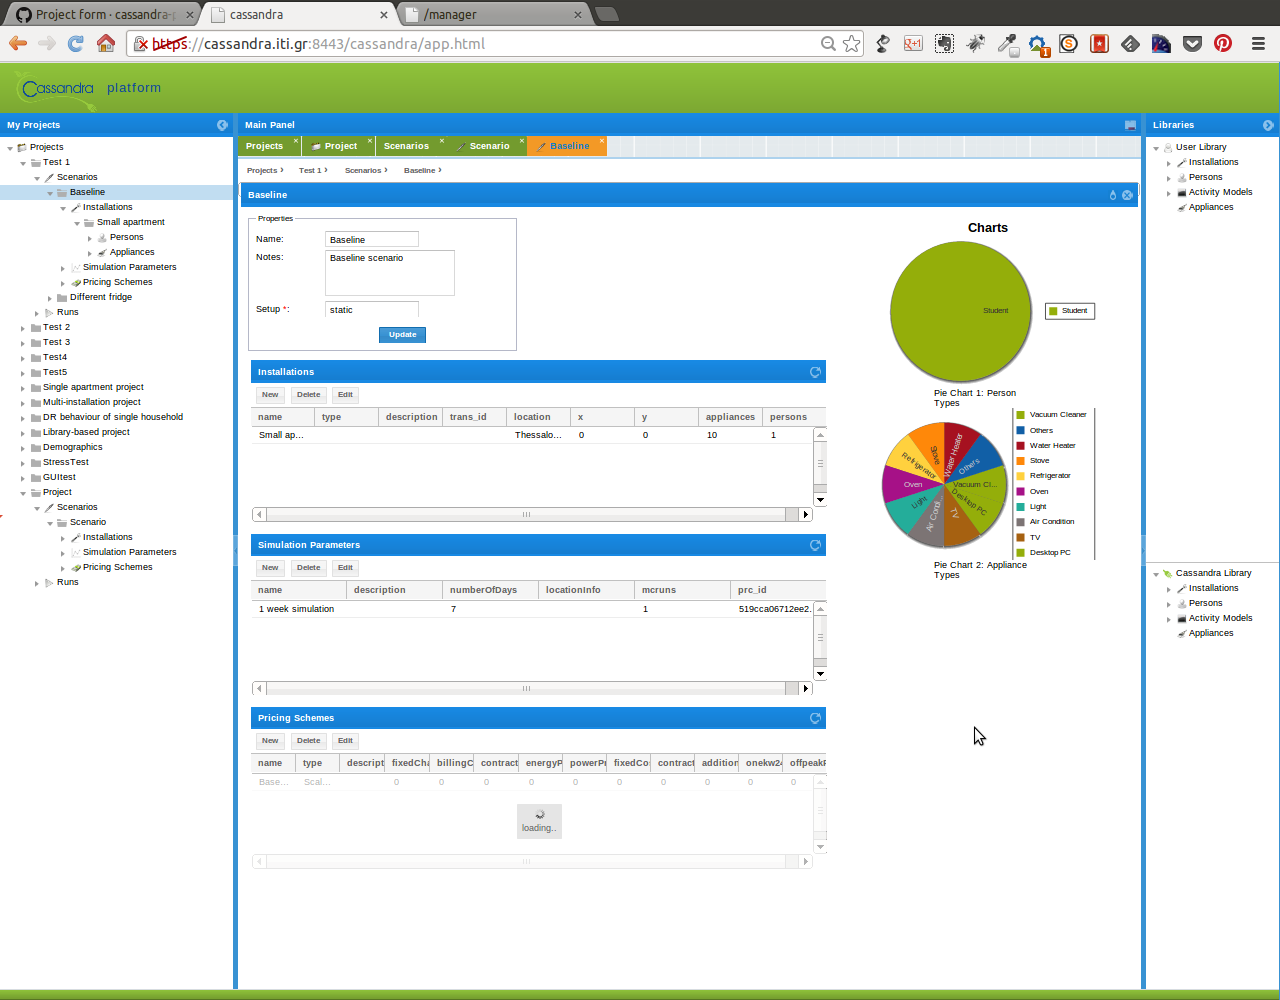Click the Pocket extension icon
This screenshot has width=1280, height=1000.
click(1192, 43)
